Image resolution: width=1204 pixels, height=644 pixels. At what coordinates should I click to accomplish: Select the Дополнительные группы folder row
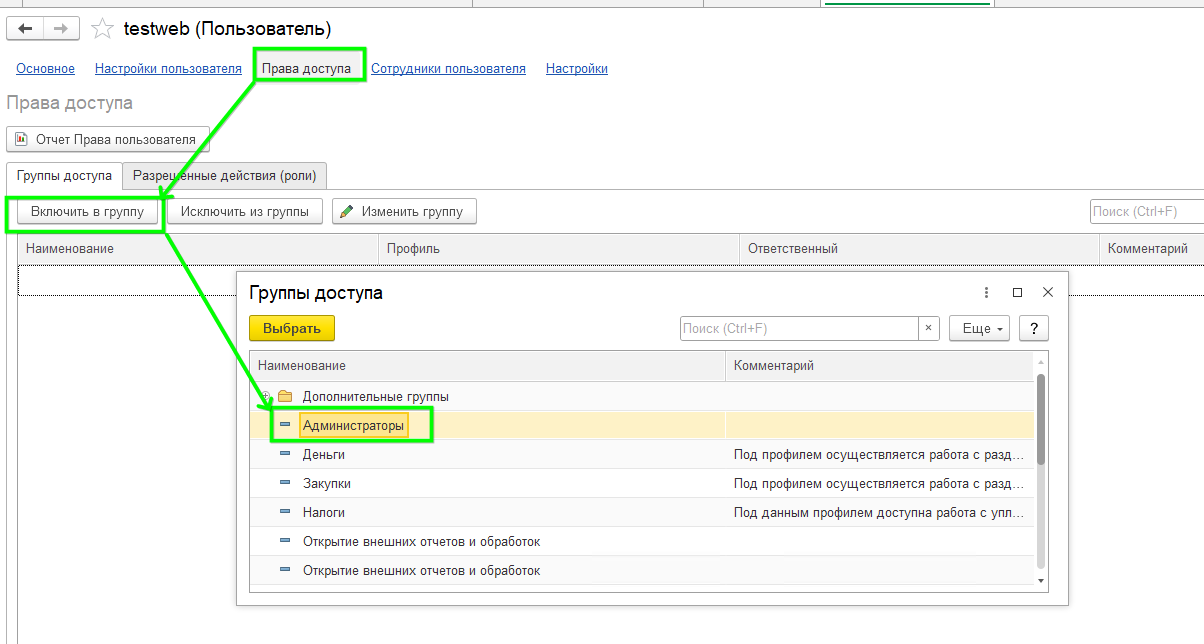click(x=641, y=396)
